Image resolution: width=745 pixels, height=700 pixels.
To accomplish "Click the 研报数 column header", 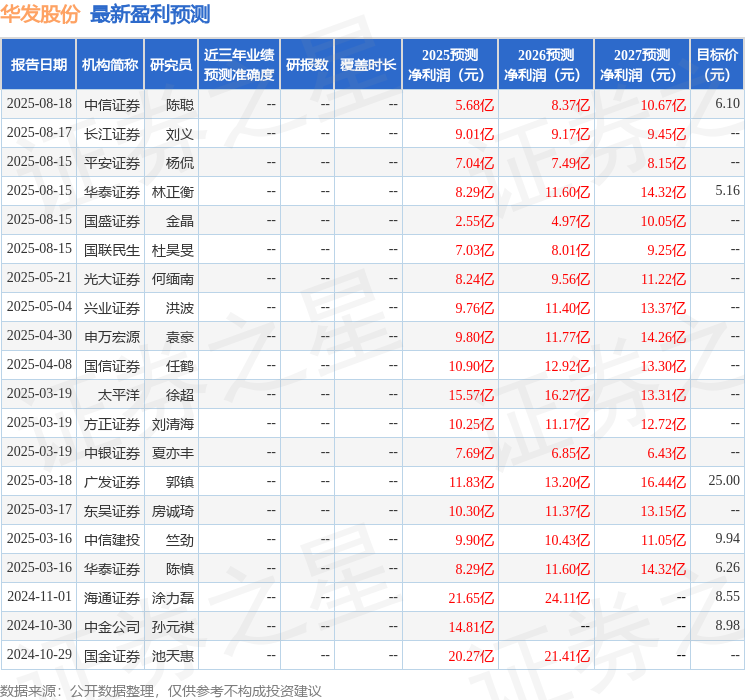I will coord(307,65).
